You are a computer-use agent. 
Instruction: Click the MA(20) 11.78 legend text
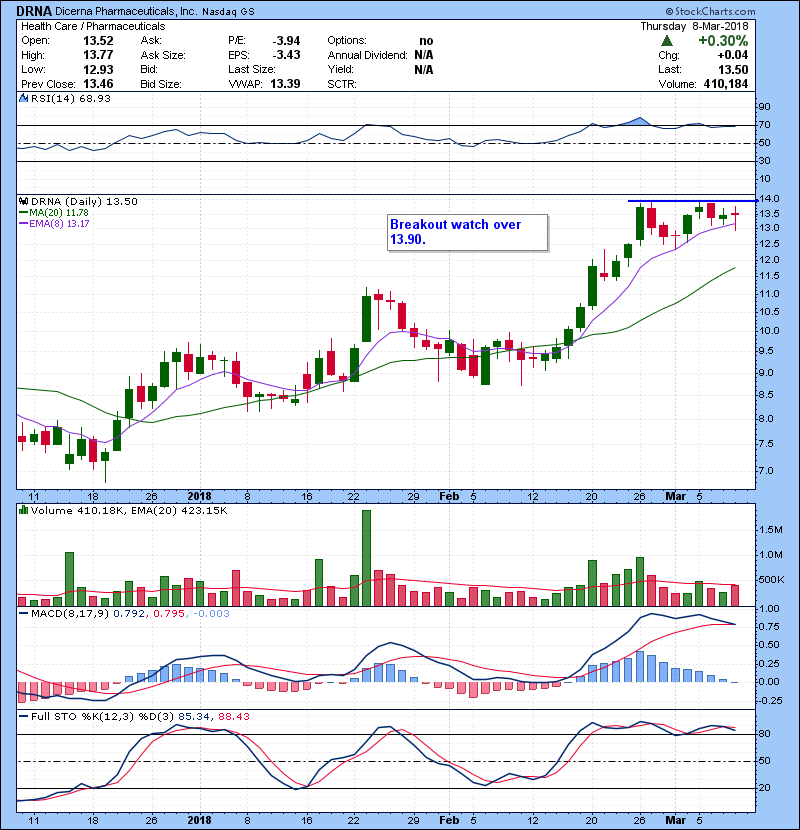tap(59, 213)
